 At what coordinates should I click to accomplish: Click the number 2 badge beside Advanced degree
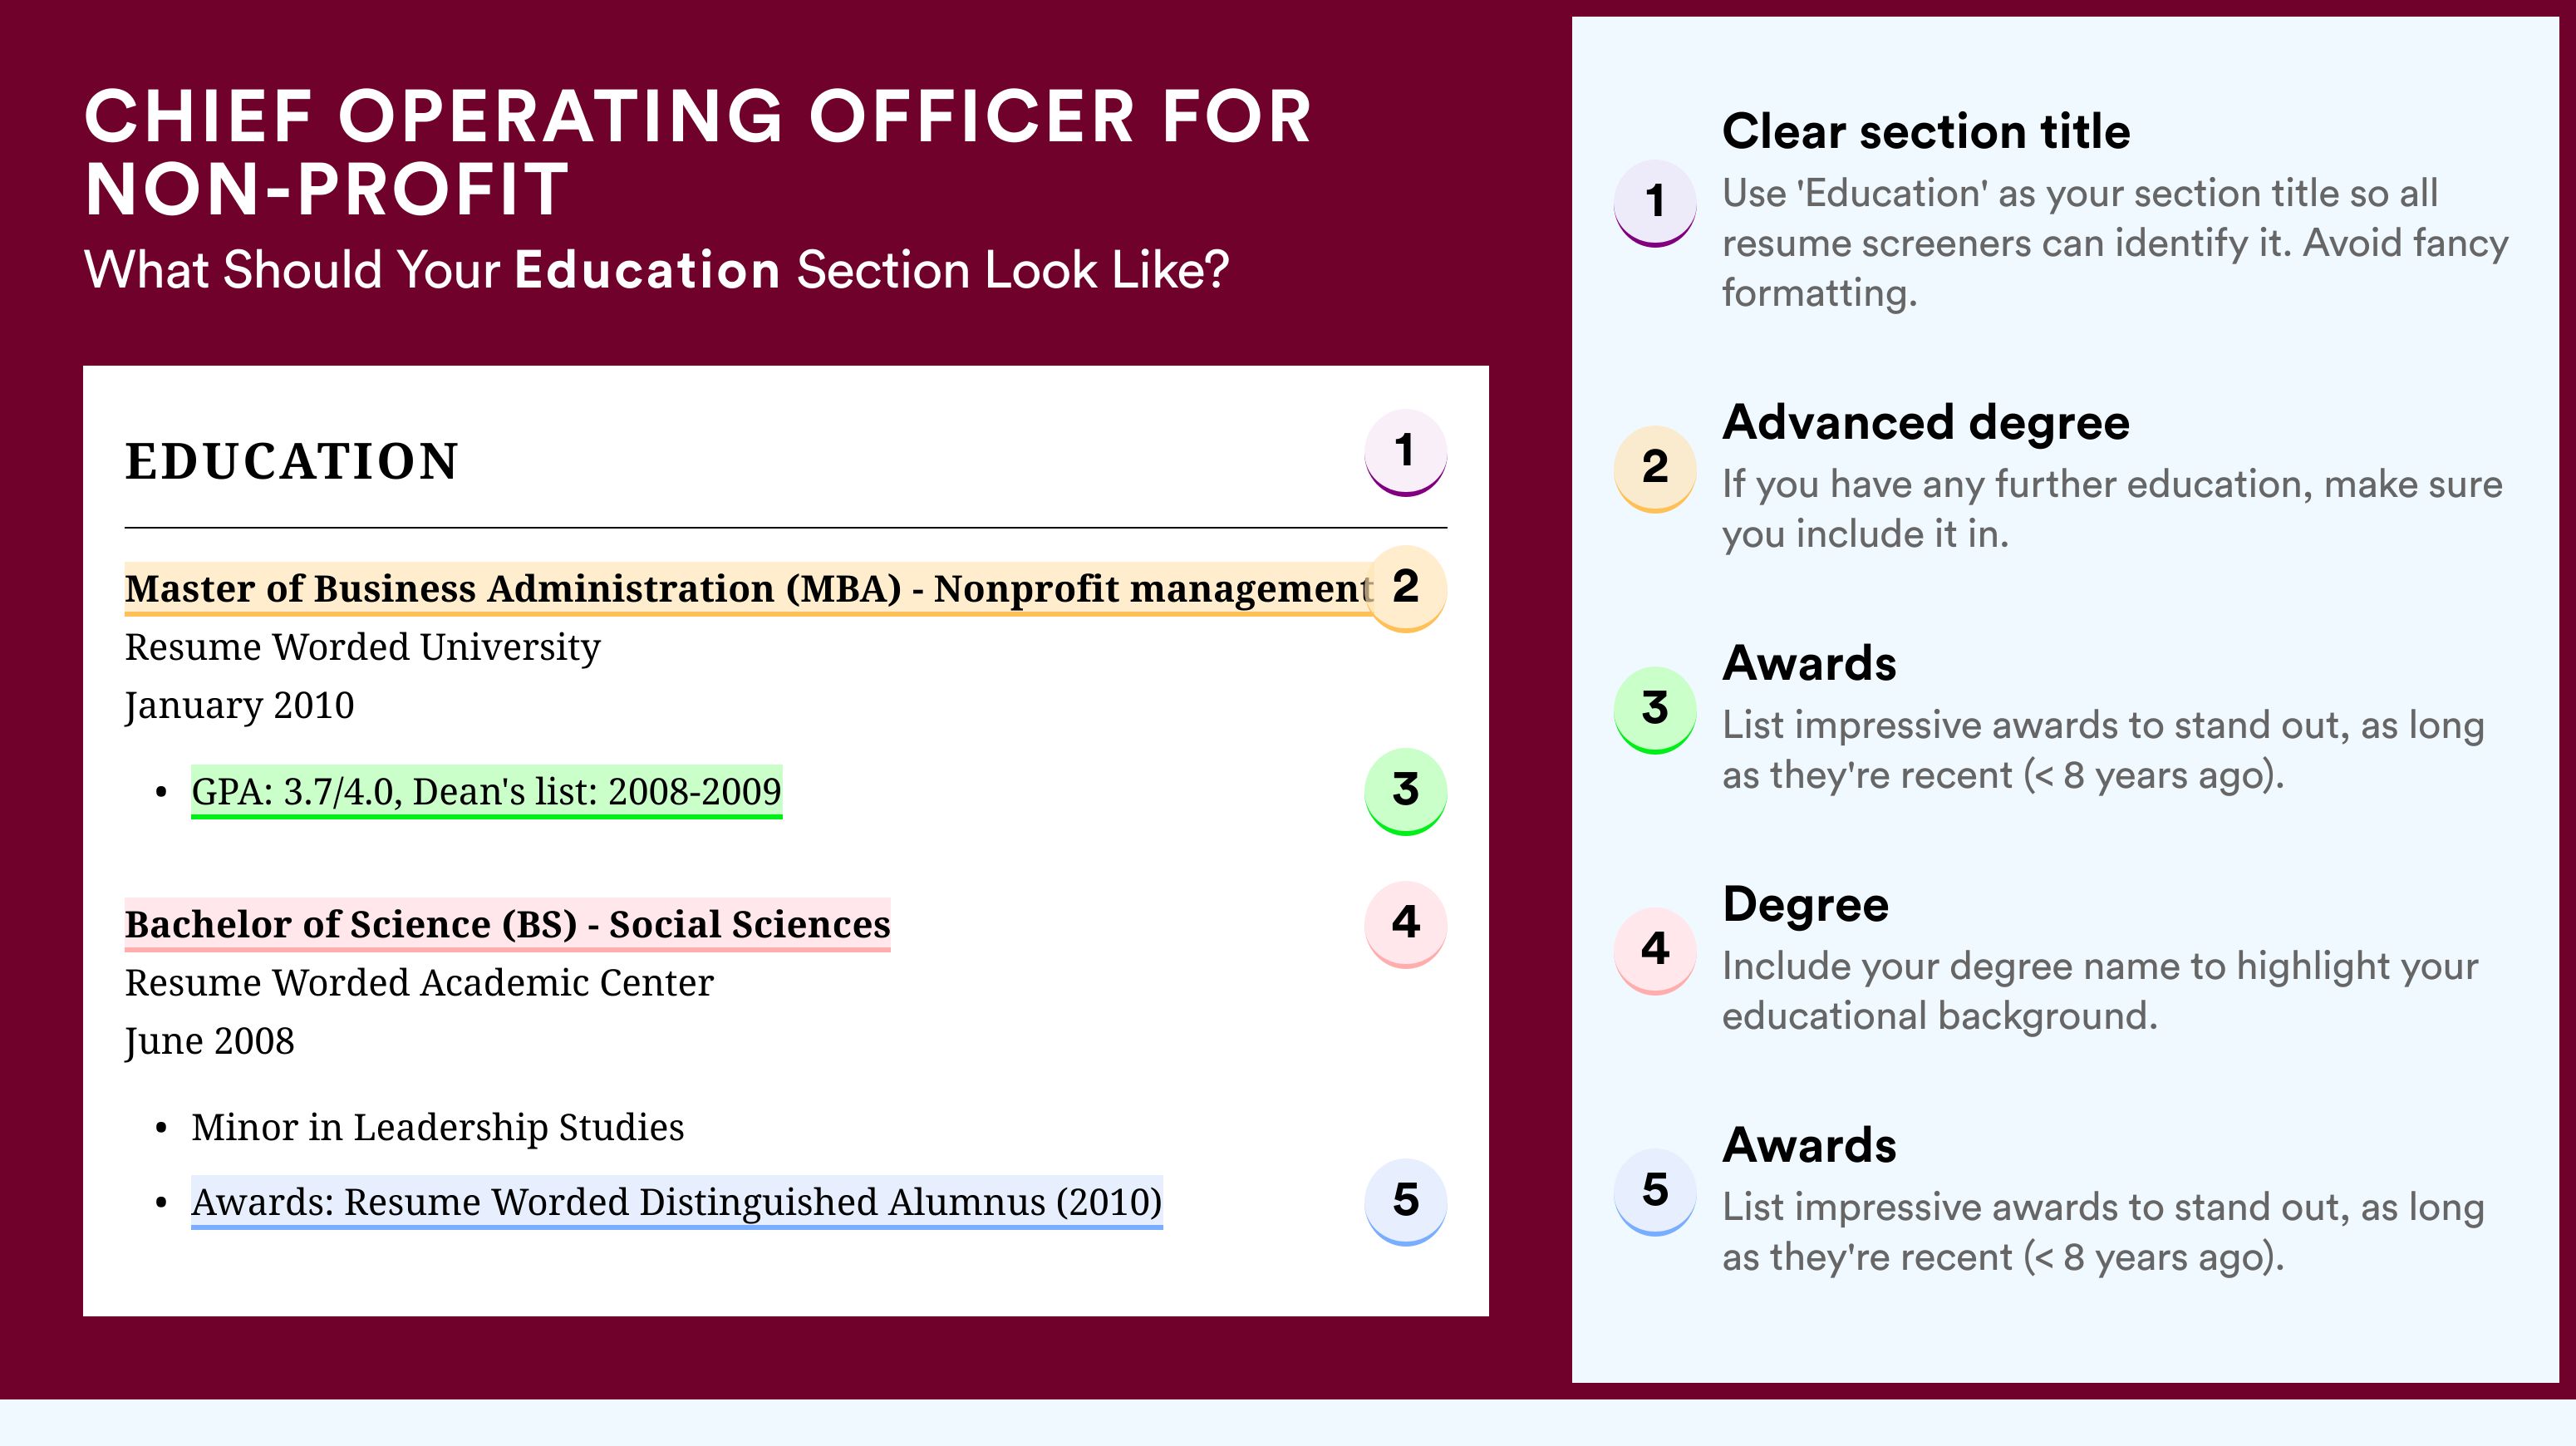(1654, 467)
